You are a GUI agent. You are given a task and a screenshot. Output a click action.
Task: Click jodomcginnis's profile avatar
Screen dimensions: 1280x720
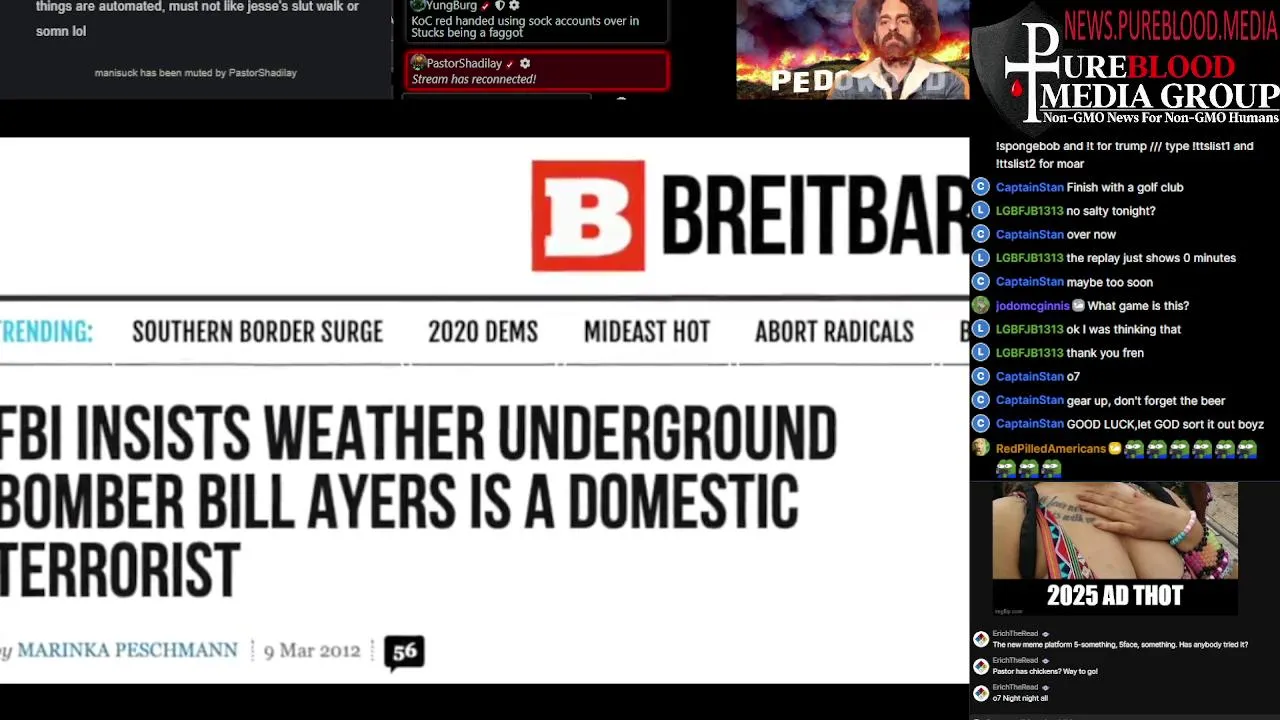980,306
